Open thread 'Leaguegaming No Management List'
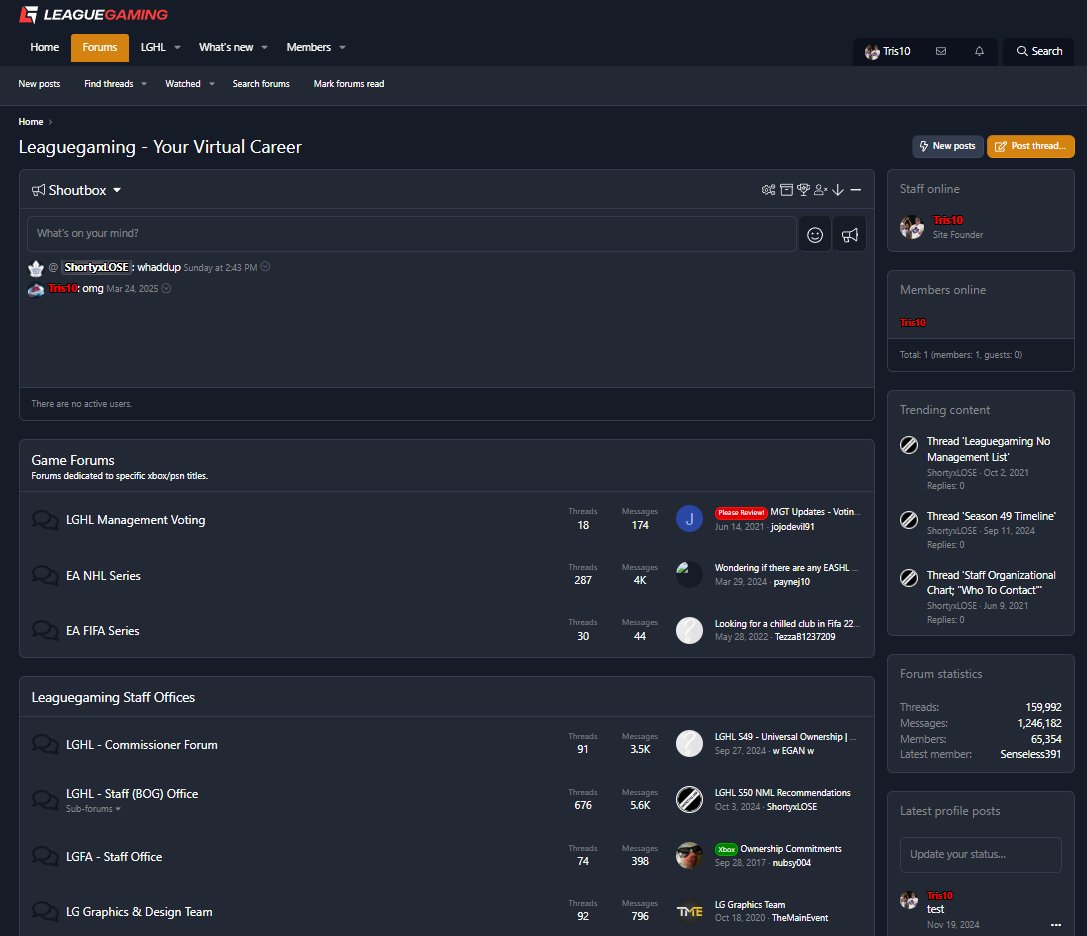The image size is (1087, 936). pyautogui.click(x=988, y=449)
